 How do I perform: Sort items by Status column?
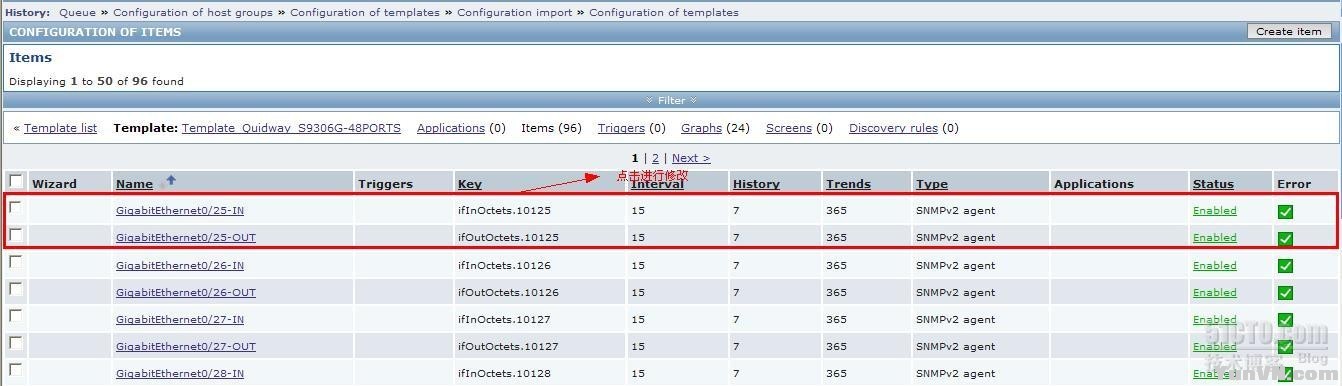1213,184
